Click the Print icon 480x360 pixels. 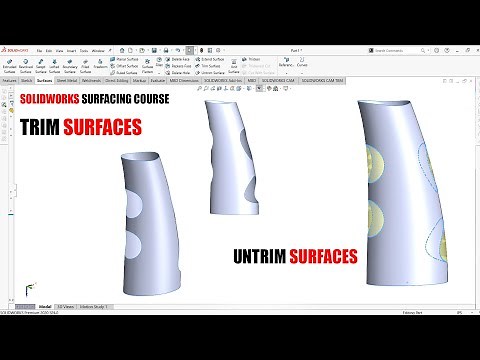(x=166, y=50)
